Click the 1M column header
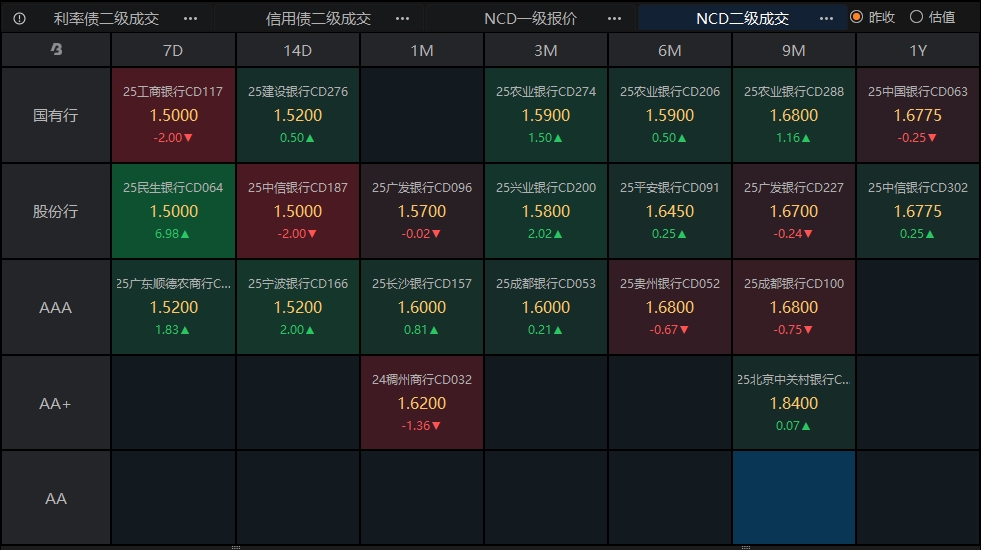 [x=422, y=50]
